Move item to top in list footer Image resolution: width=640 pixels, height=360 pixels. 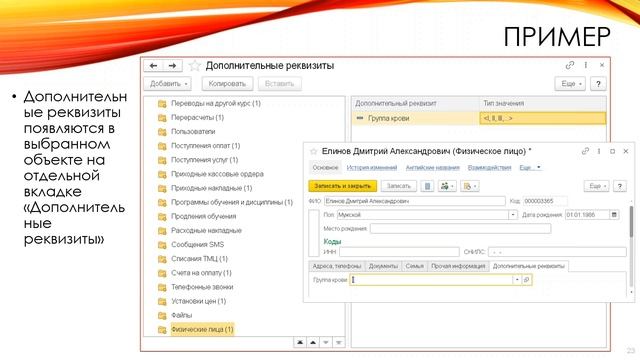[x=300, y=342]
